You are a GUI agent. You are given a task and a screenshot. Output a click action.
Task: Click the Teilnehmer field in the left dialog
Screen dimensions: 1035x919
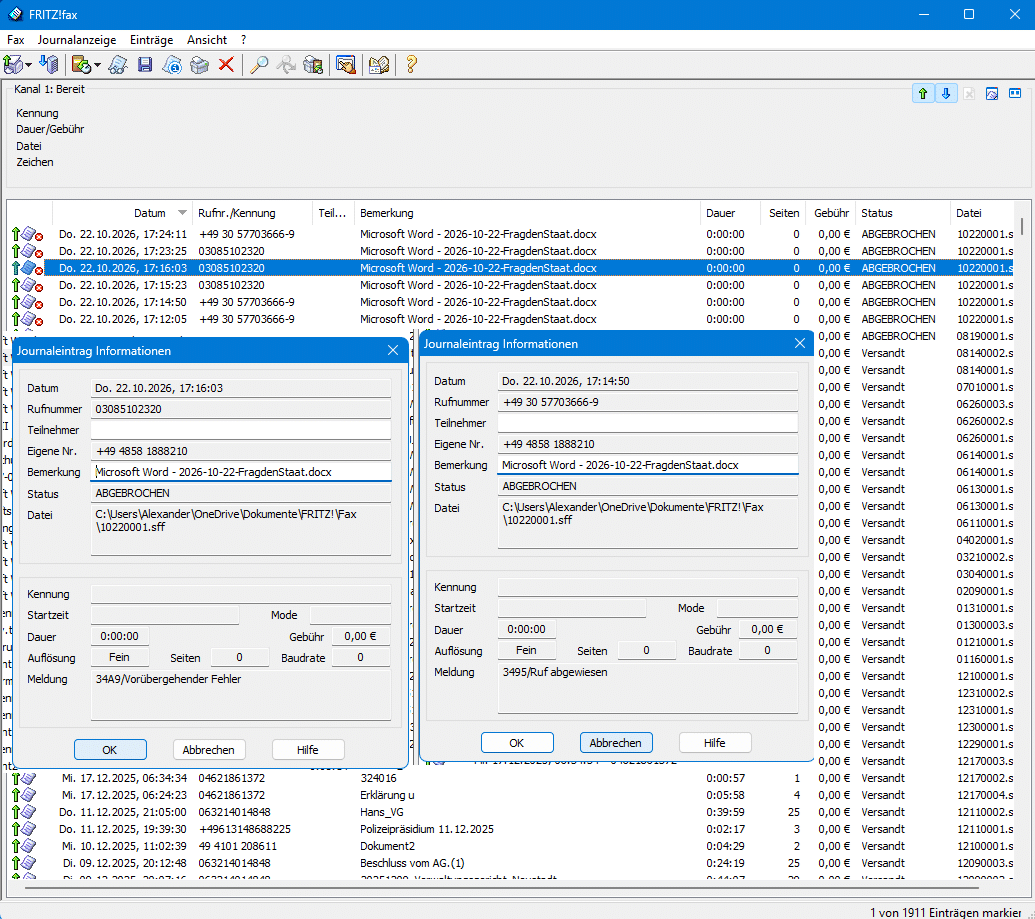coord(241,430)
